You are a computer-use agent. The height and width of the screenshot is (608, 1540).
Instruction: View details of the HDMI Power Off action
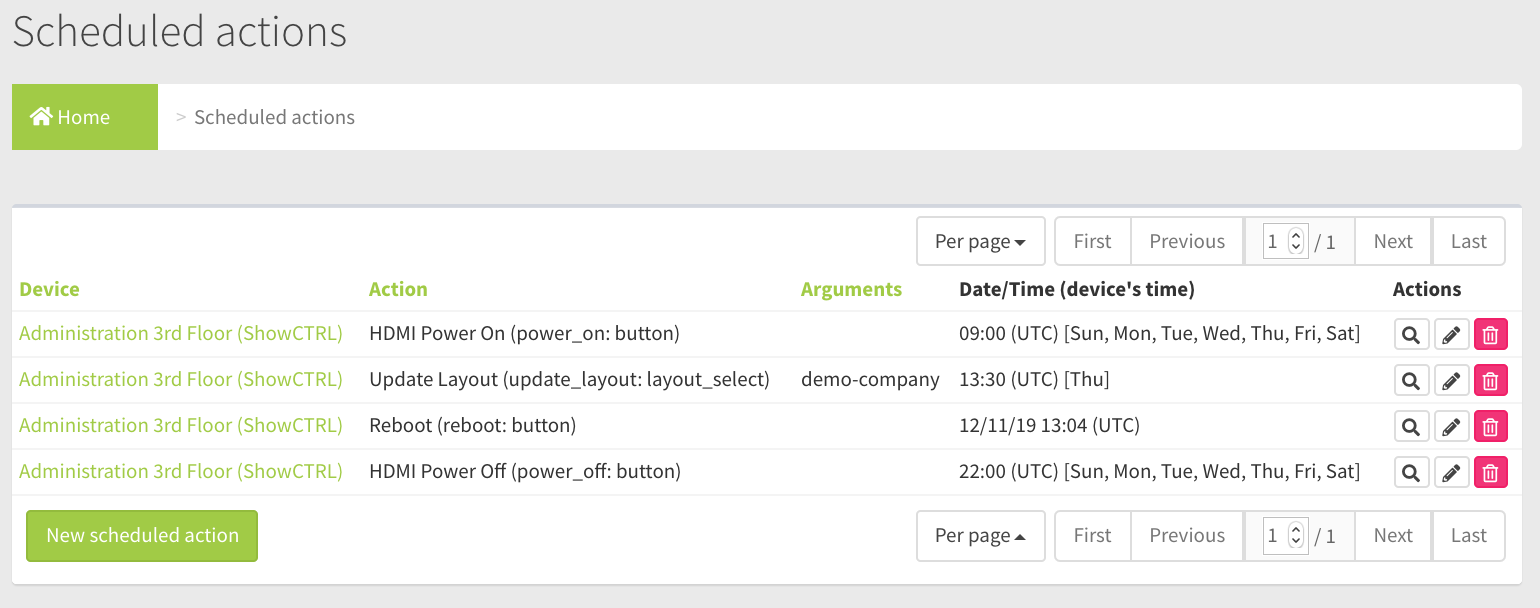pos(1411,473)
